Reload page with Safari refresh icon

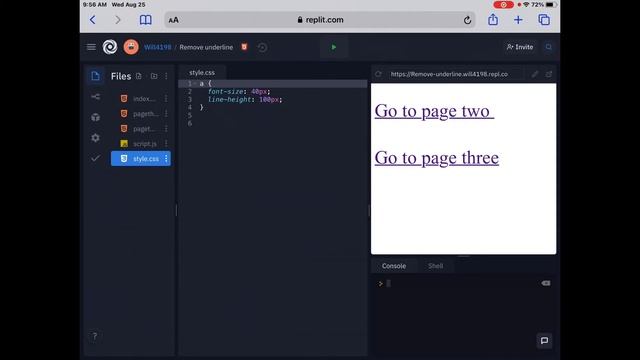[x=467, y=20]
